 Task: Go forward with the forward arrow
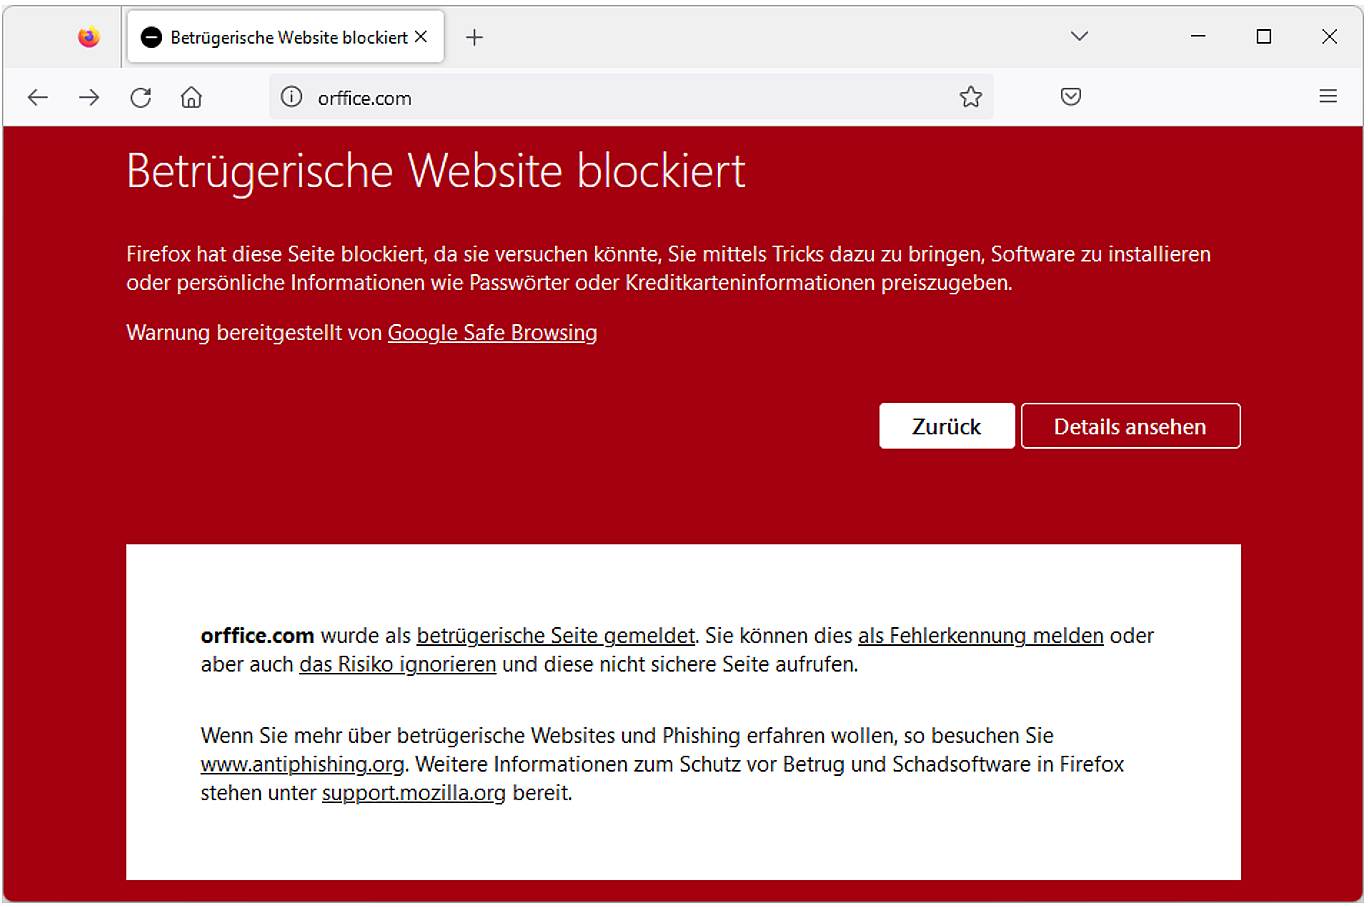[x=89, y=97]
